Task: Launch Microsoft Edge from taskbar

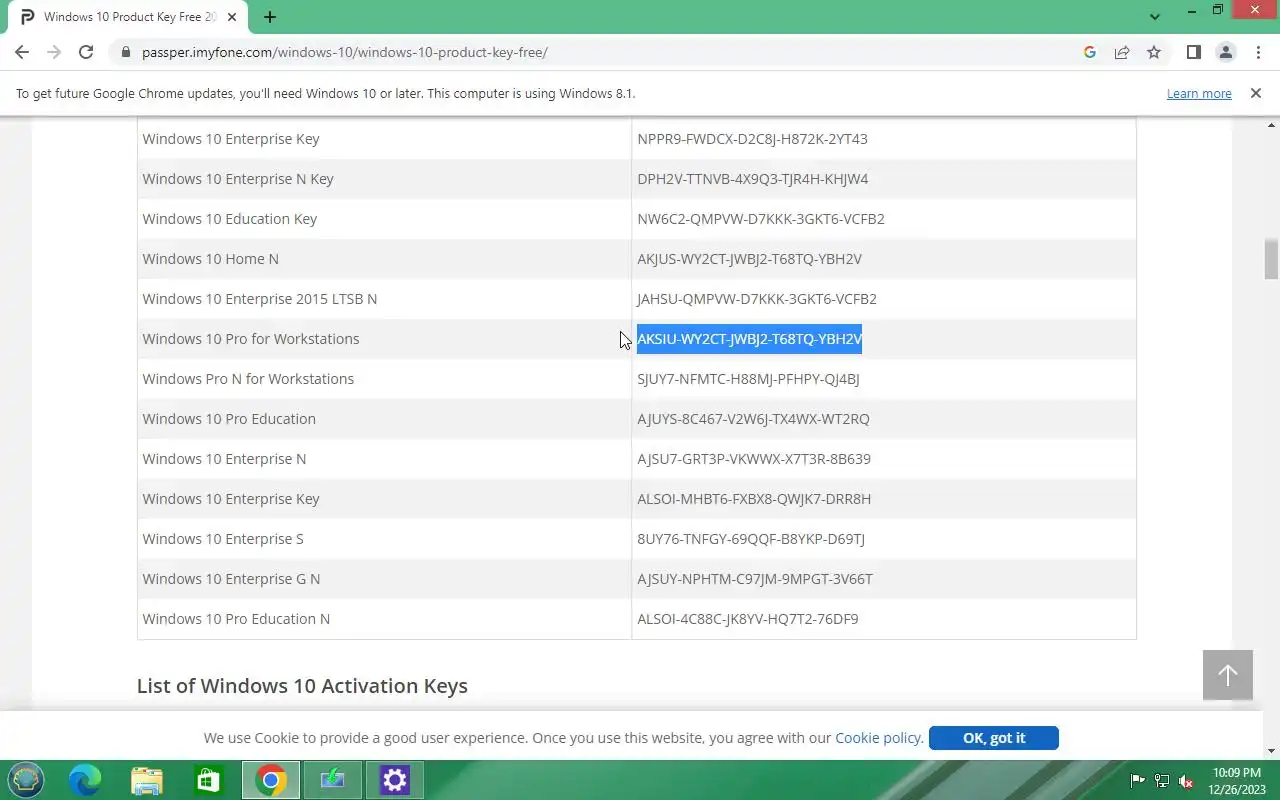Action: (x=86, y=780)
